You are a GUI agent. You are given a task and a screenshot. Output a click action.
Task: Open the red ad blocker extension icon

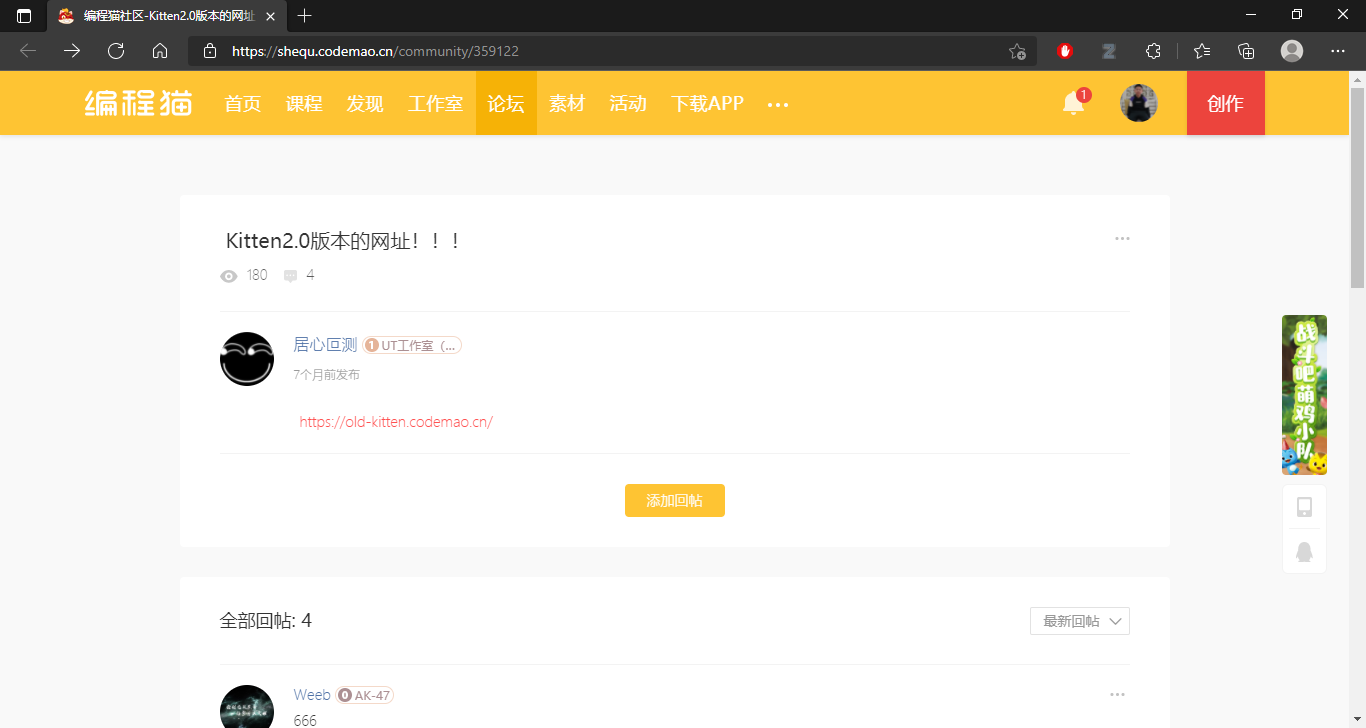1065,51
